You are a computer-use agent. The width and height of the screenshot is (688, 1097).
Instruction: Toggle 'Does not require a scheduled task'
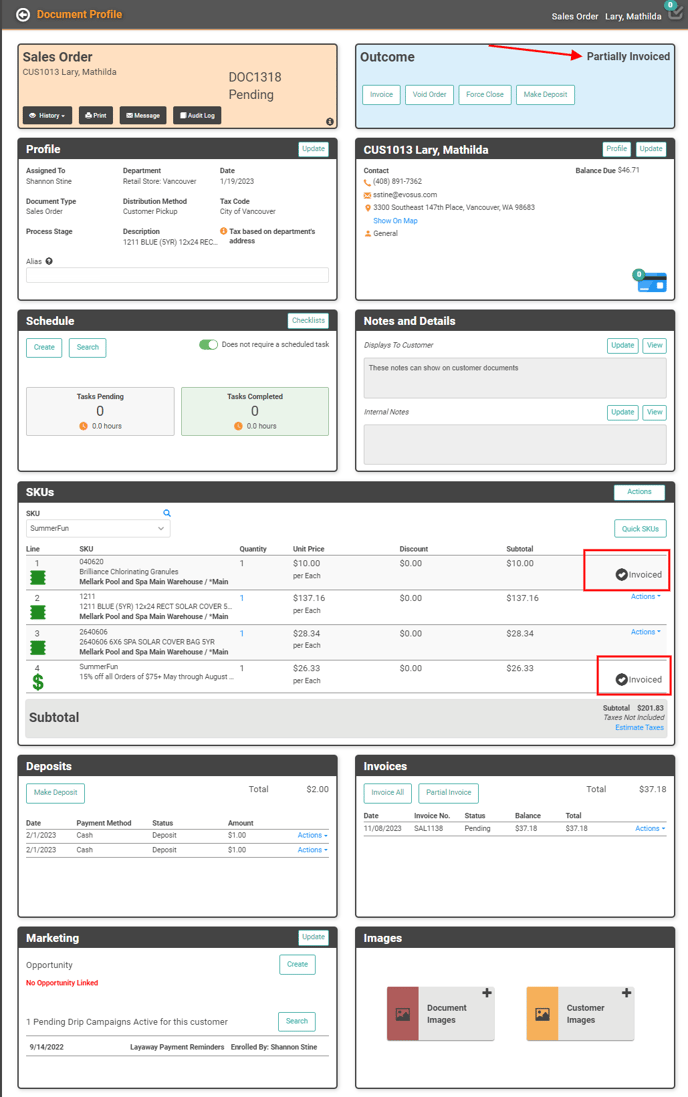pos(208,344)
